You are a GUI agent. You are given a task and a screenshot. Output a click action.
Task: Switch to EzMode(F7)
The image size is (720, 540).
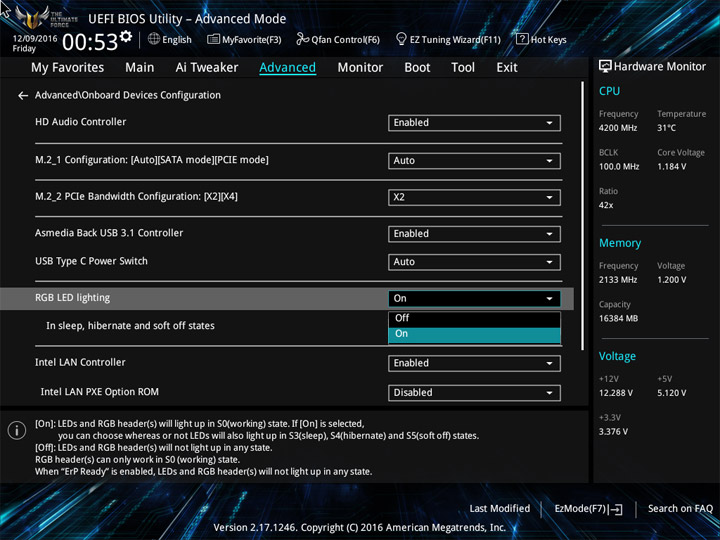(x=589, y=509)
